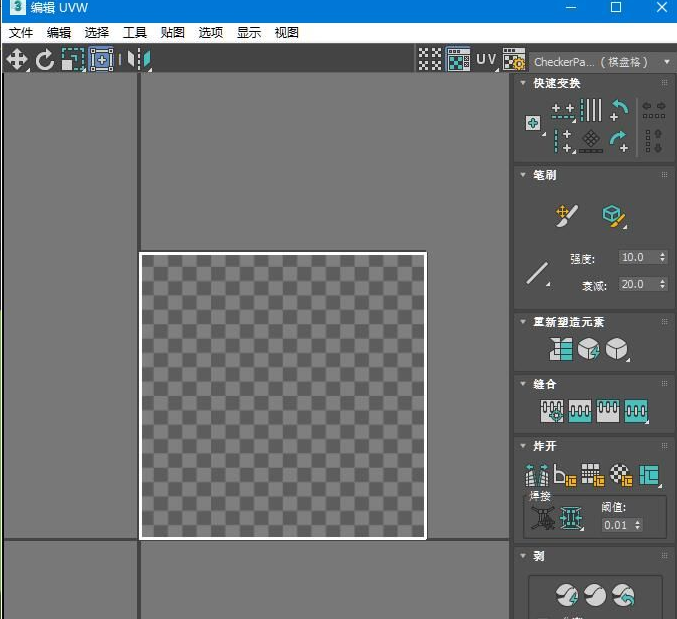Collapse the 笔刷 rollout
This screenshot has width=677, height=619.
523,175
